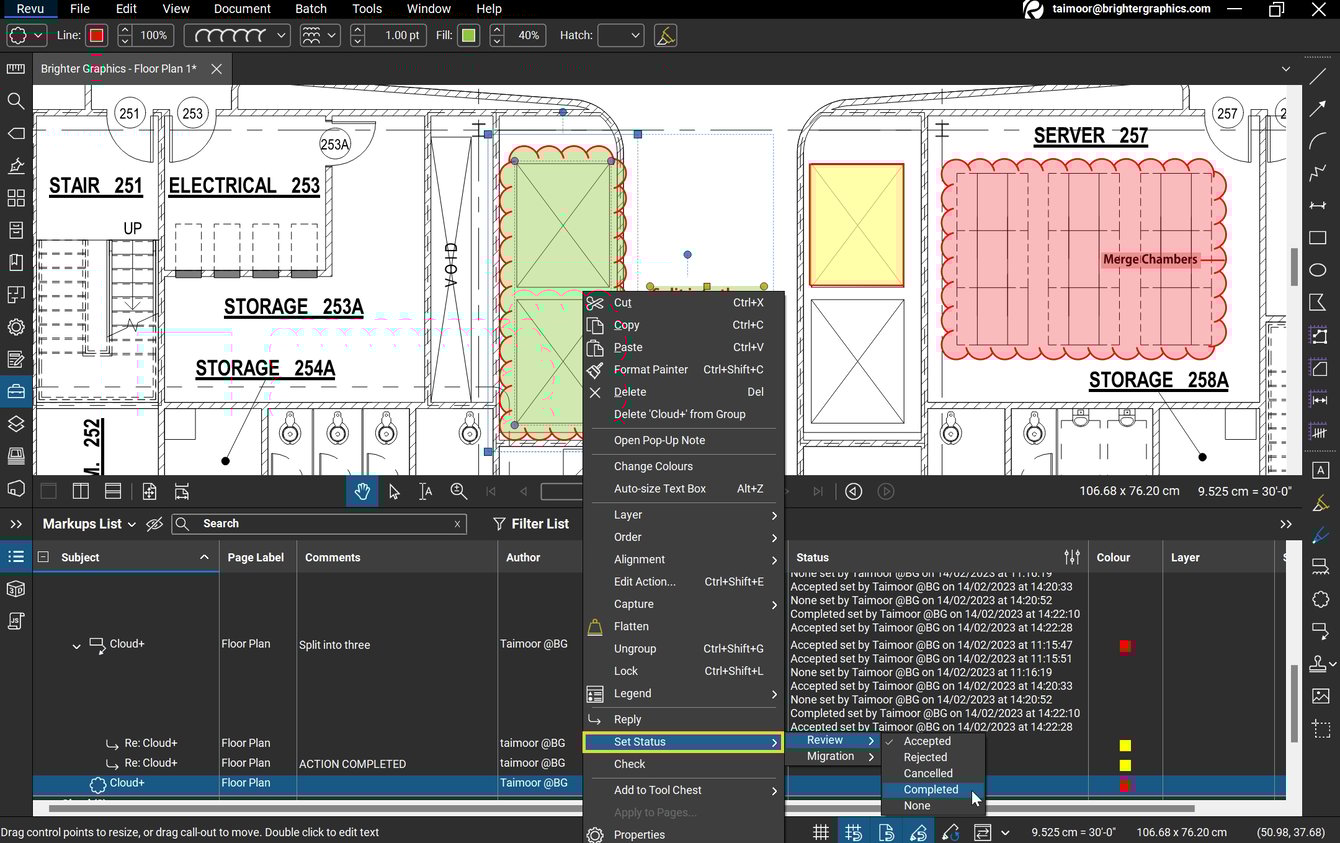1340x843 pixels.
Task: Select Copy from the context menu
Action: pyautogui.click(x=626, y=324)
